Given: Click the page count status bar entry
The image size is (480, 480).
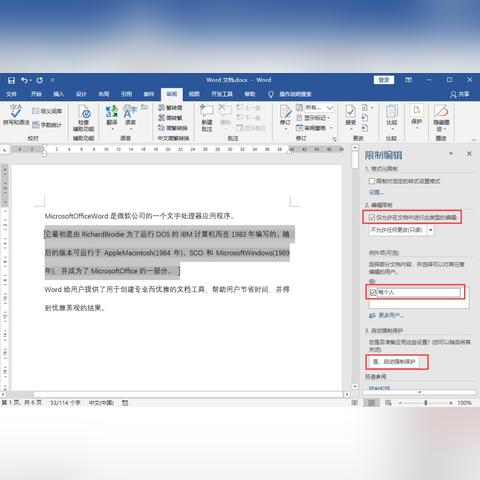Looking at the screenshot, I should [x=22, y=403].
